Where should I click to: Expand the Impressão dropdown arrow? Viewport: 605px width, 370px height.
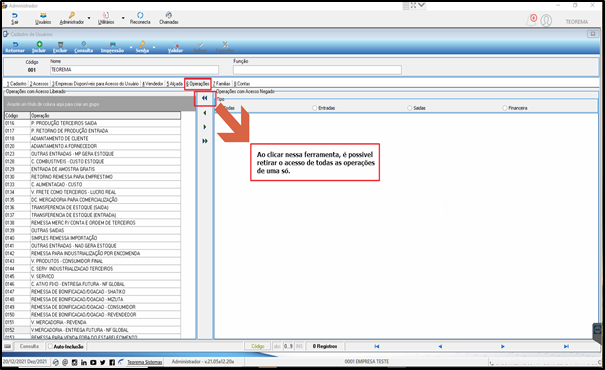[131, 47]
